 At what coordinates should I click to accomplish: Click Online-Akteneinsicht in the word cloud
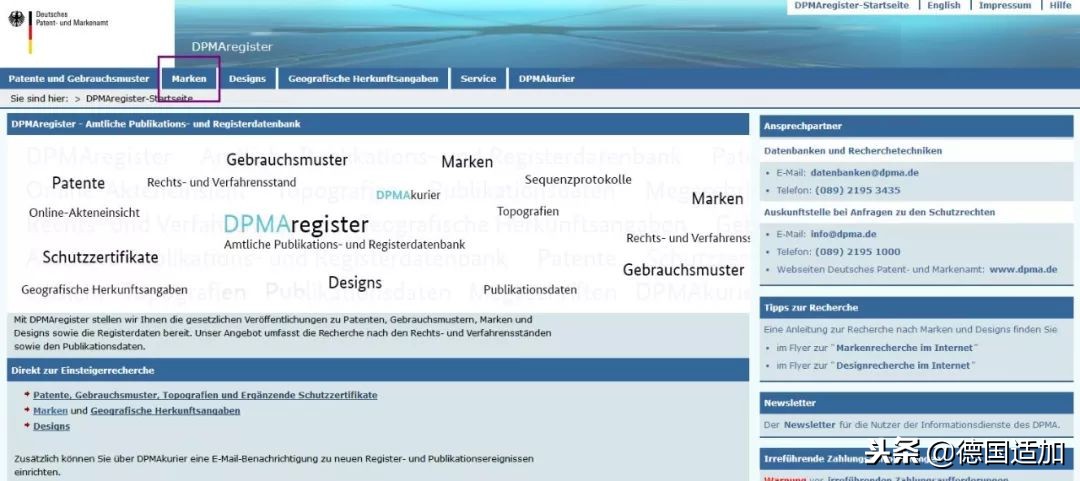click(x=84, y=213)
